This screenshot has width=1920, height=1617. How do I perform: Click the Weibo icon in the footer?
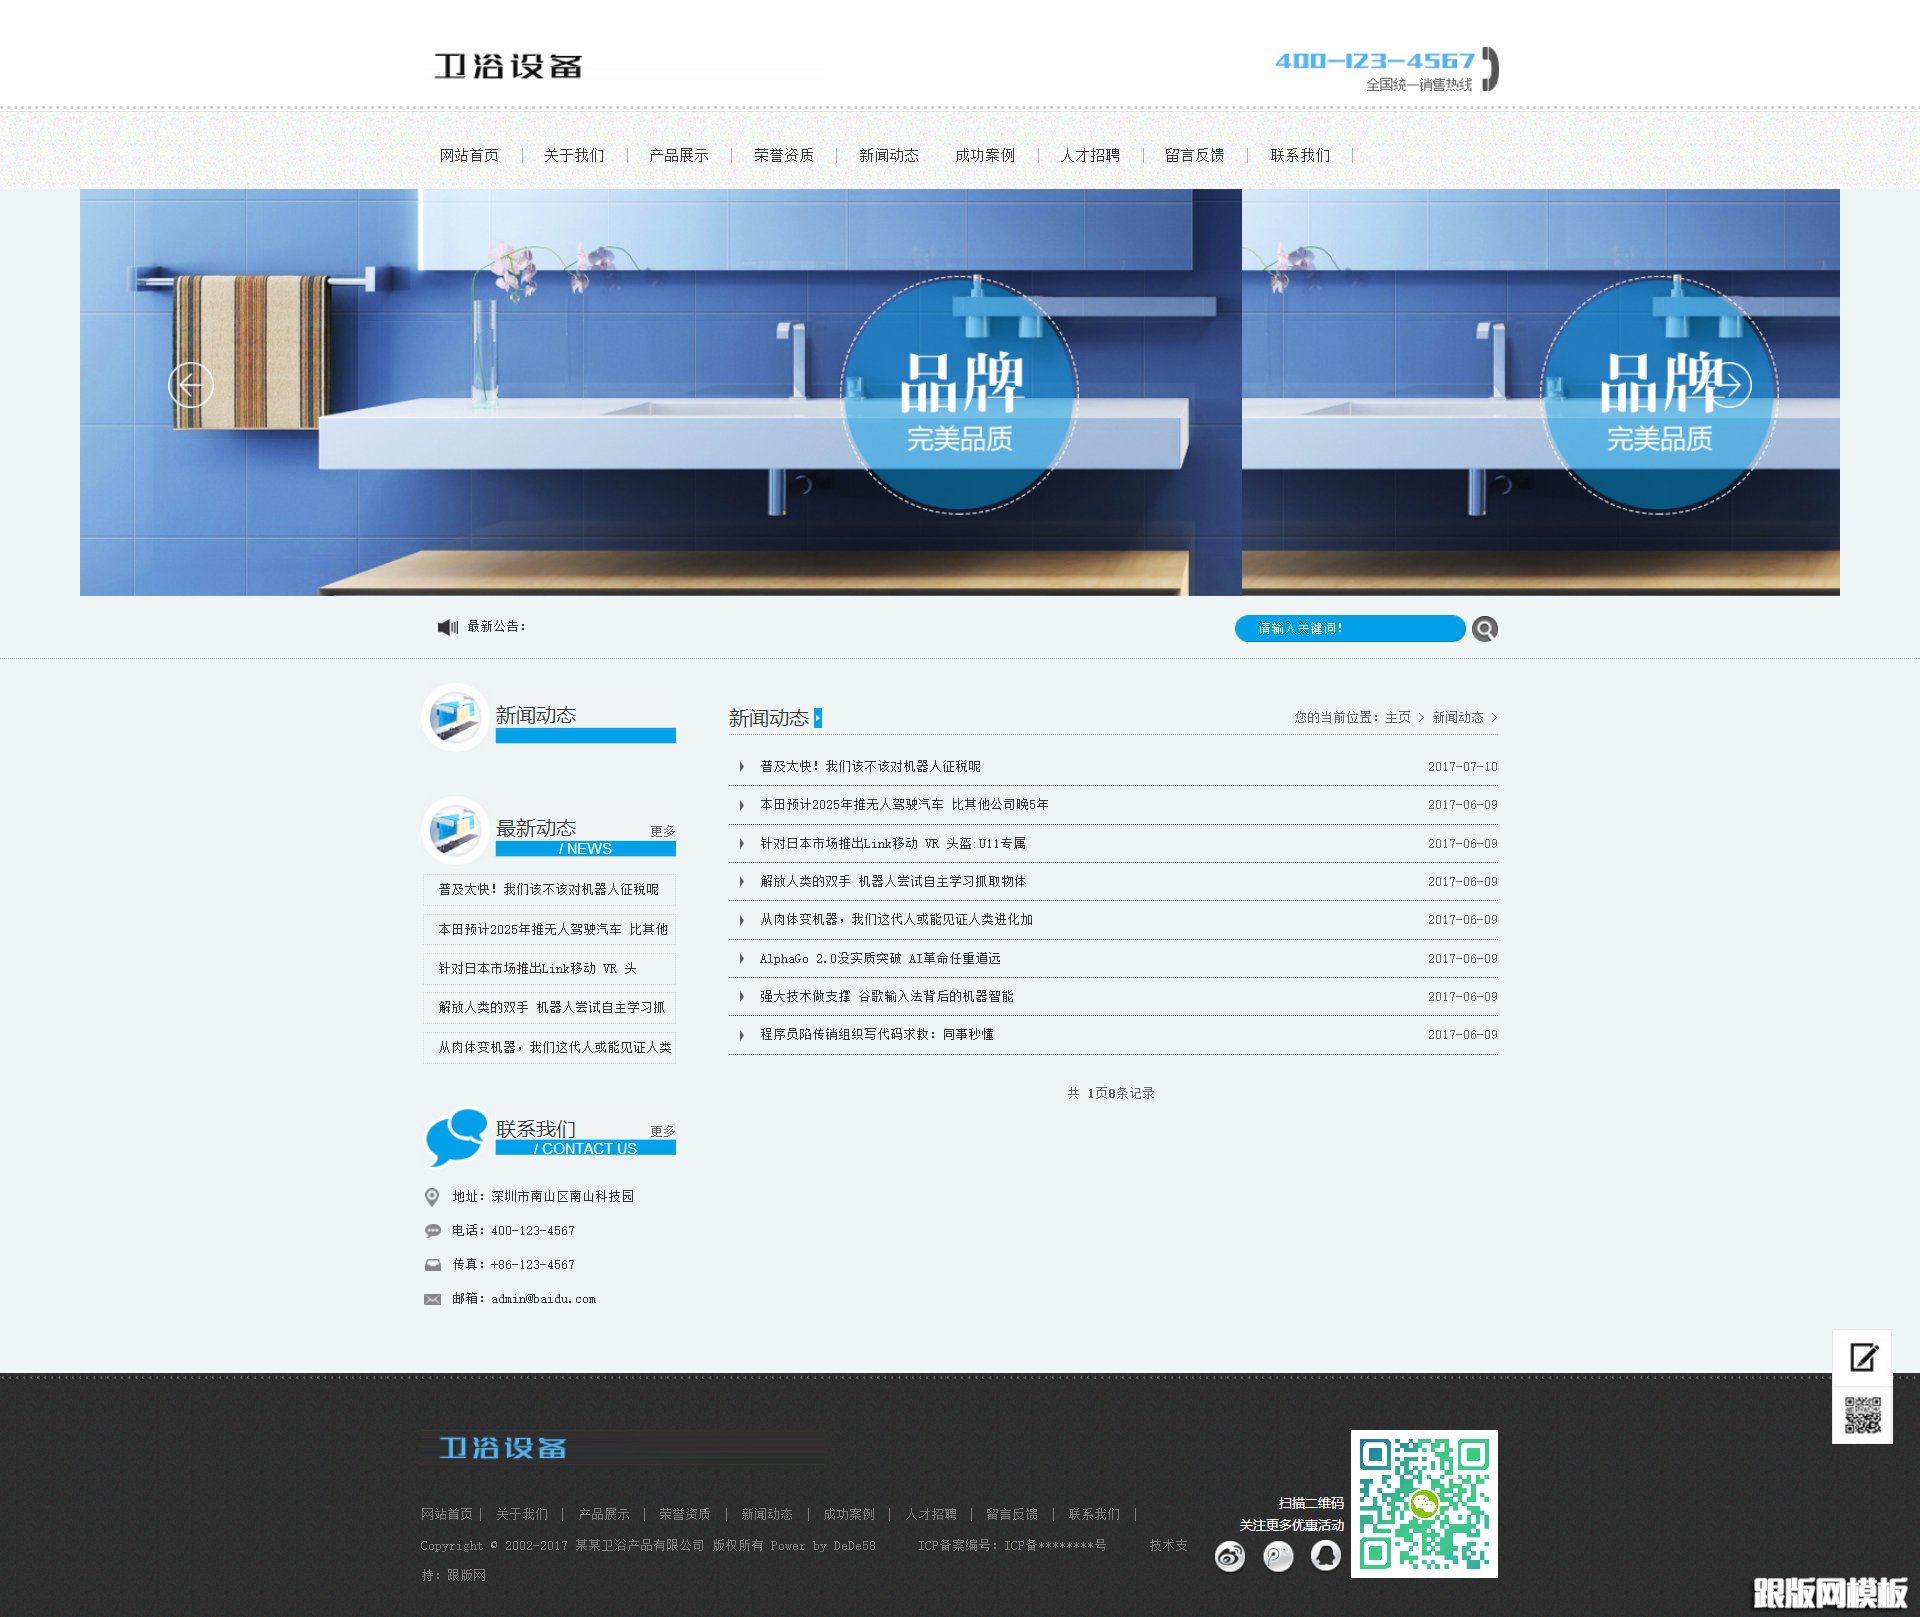click(x=1230, y=1556)
